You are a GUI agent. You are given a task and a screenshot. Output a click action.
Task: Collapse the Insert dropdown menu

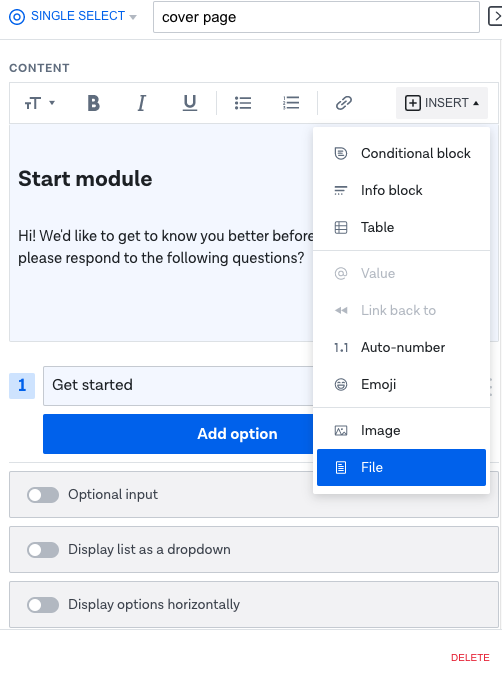[442, 103]
